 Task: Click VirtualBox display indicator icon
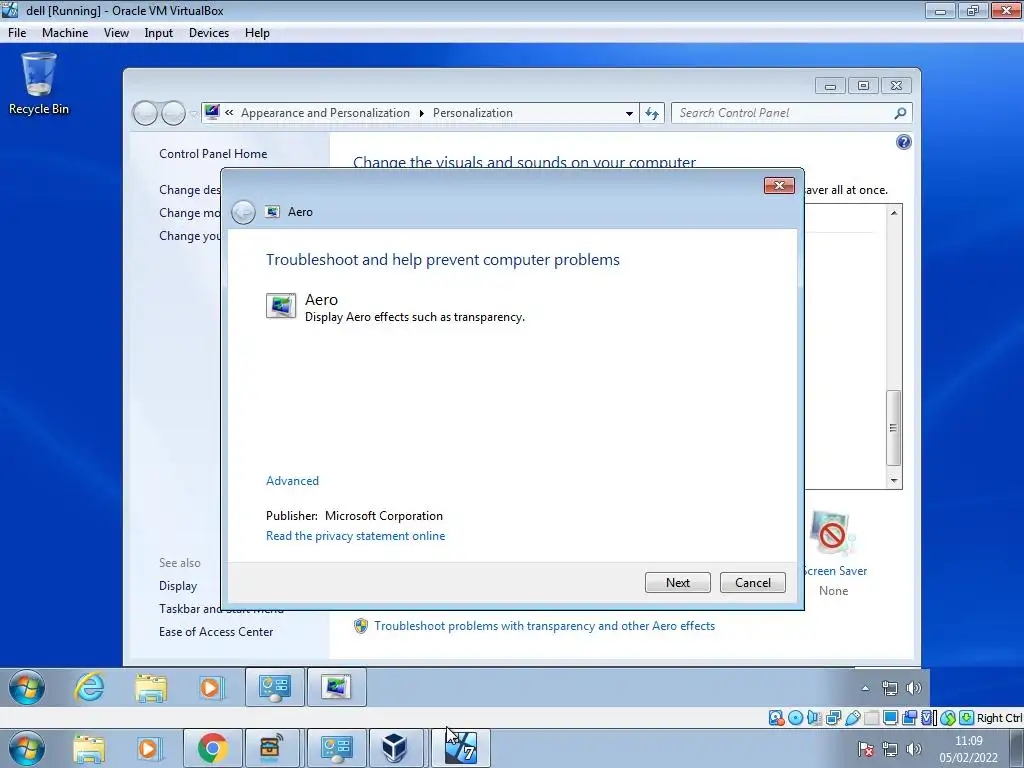click(890, 718)
